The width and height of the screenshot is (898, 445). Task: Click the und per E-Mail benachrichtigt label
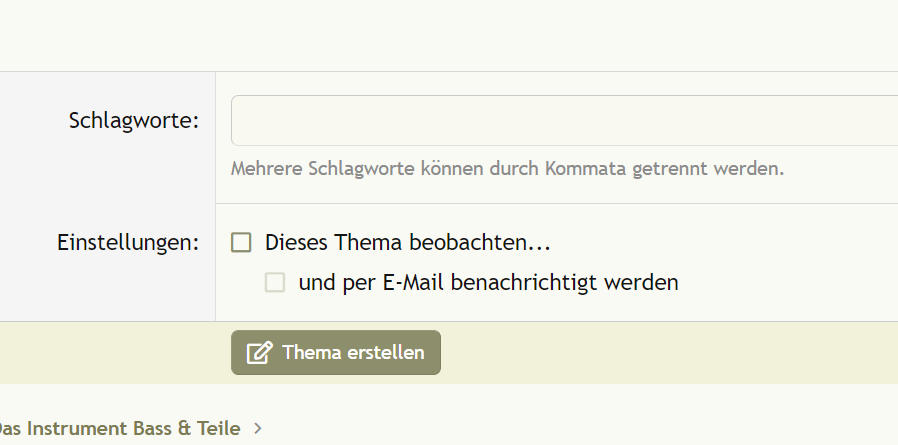click(488, 283)
